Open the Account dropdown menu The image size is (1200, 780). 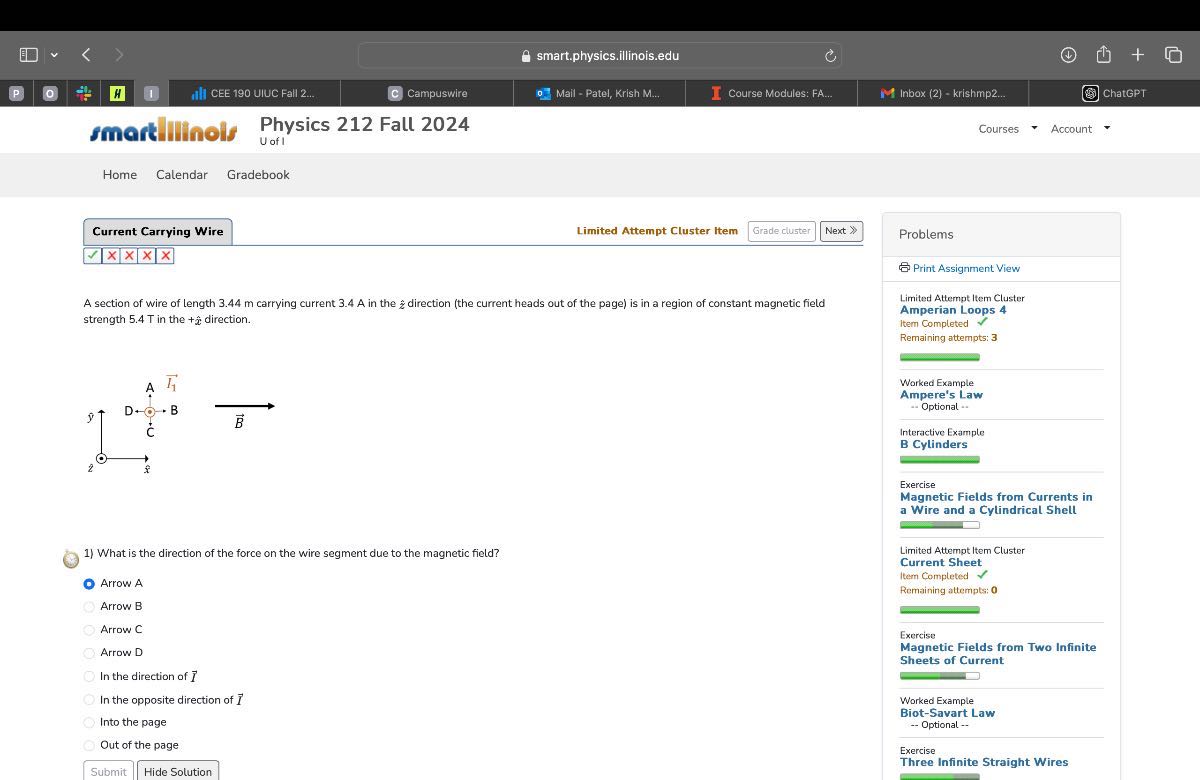(1081, 129)
